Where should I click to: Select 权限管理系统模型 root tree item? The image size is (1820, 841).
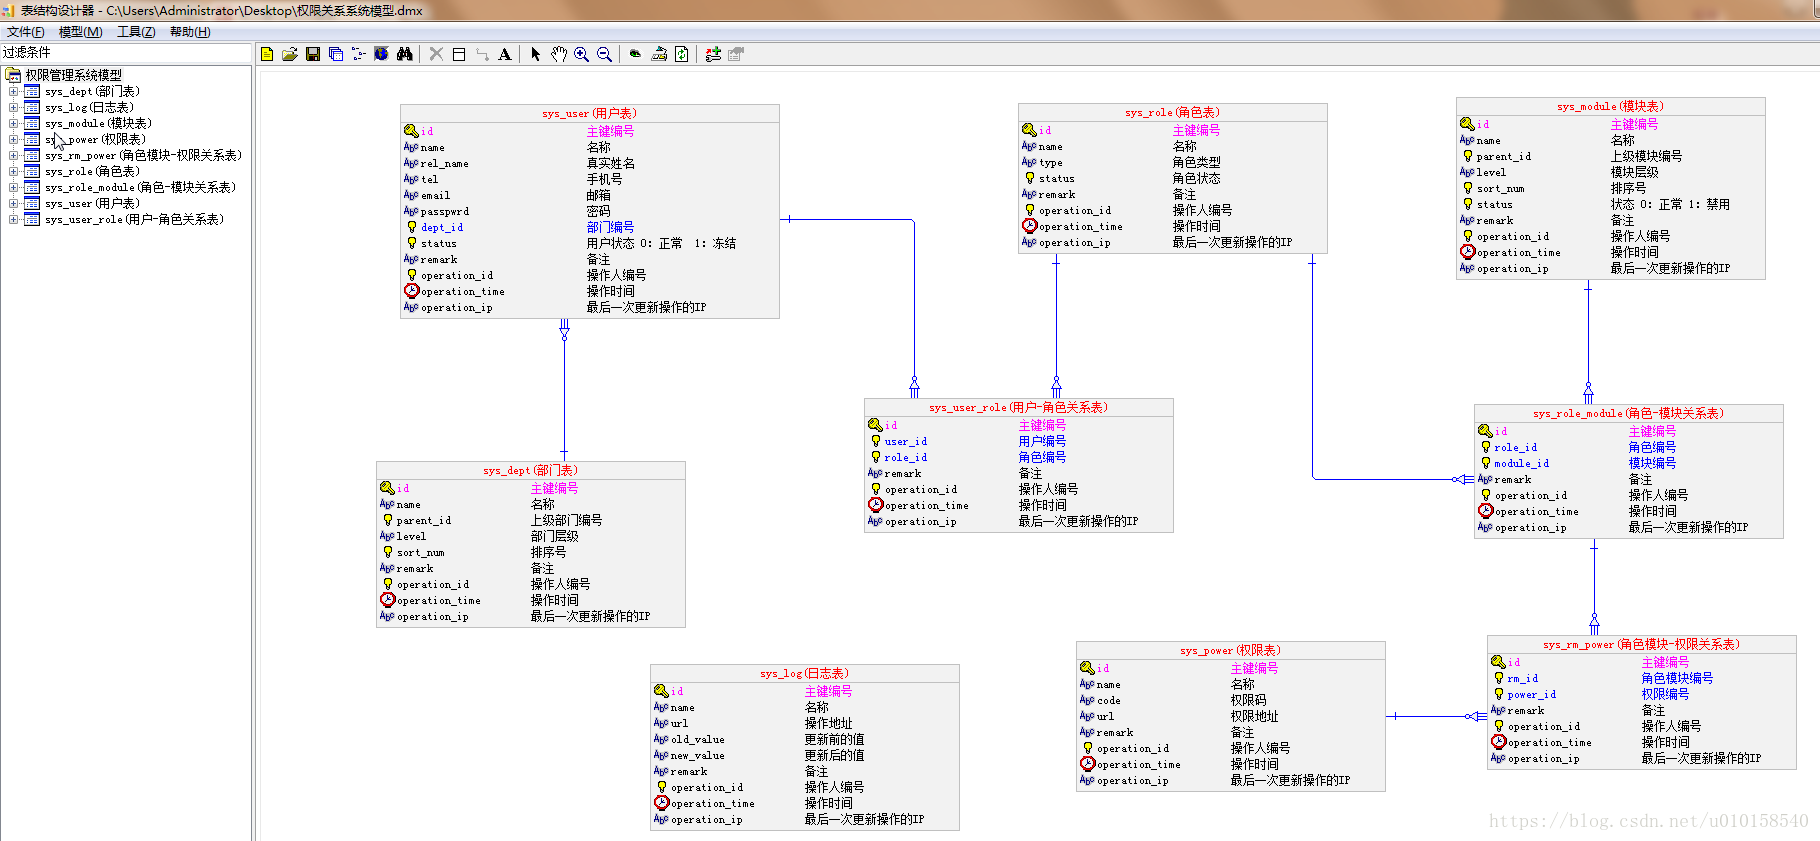[74, 75]
